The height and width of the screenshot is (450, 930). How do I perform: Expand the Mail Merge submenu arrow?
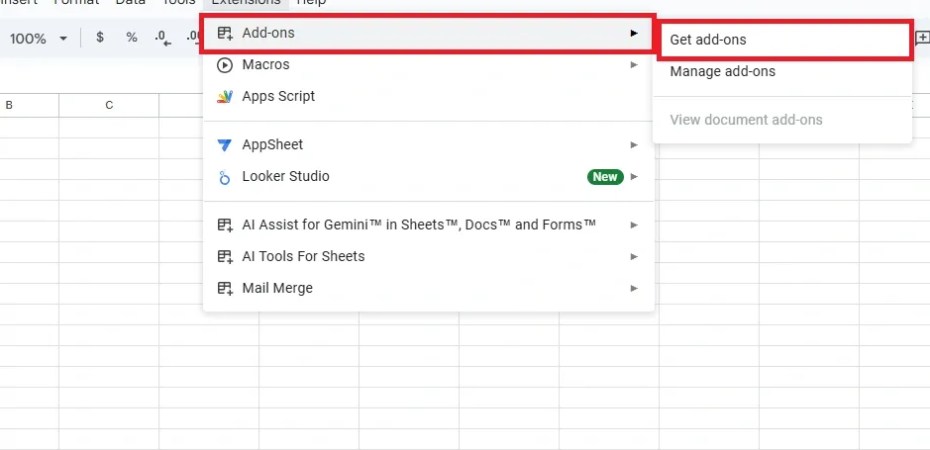[x=634, y=288]
